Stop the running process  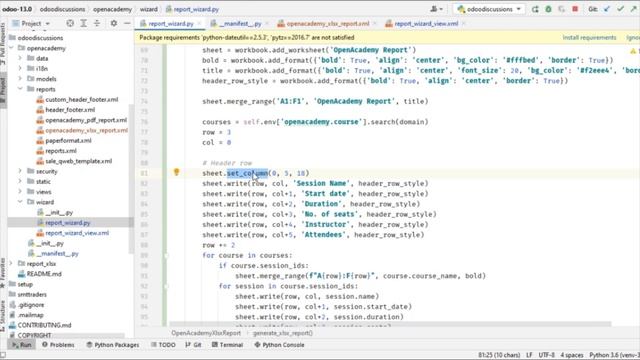tap(575, 9)
